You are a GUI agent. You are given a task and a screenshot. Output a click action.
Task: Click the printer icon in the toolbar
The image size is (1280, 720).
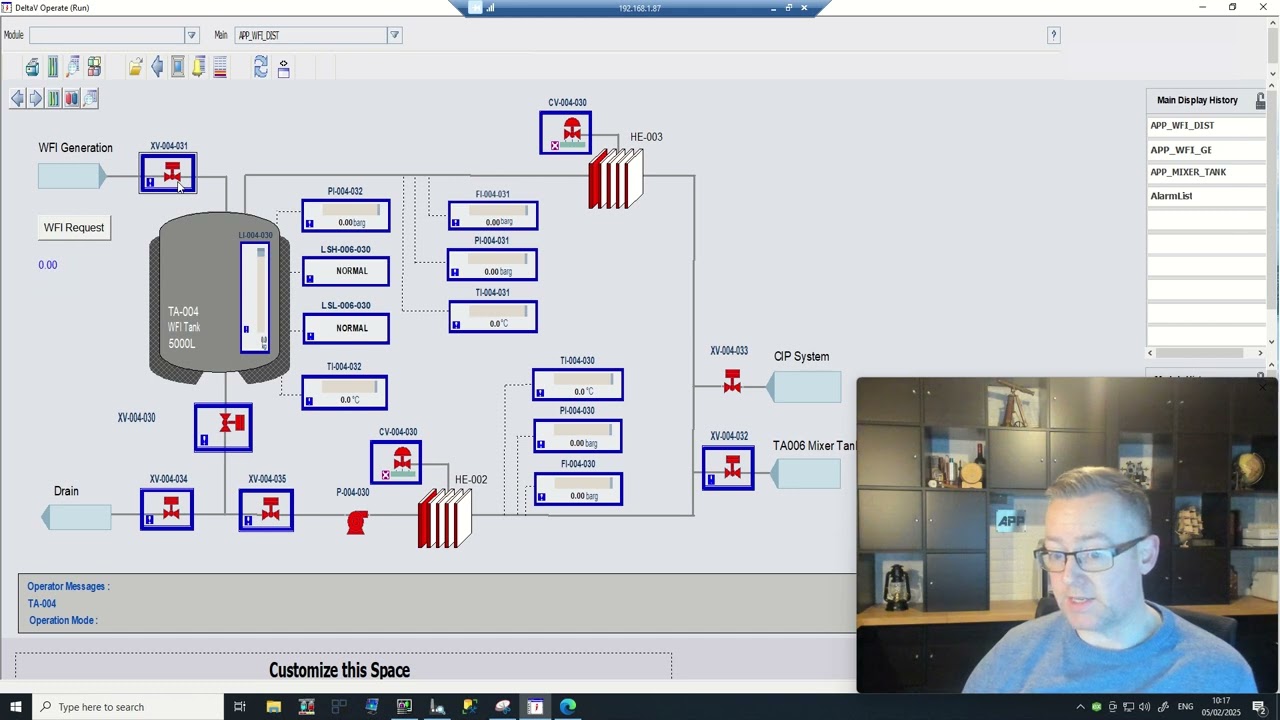point(32,67)
